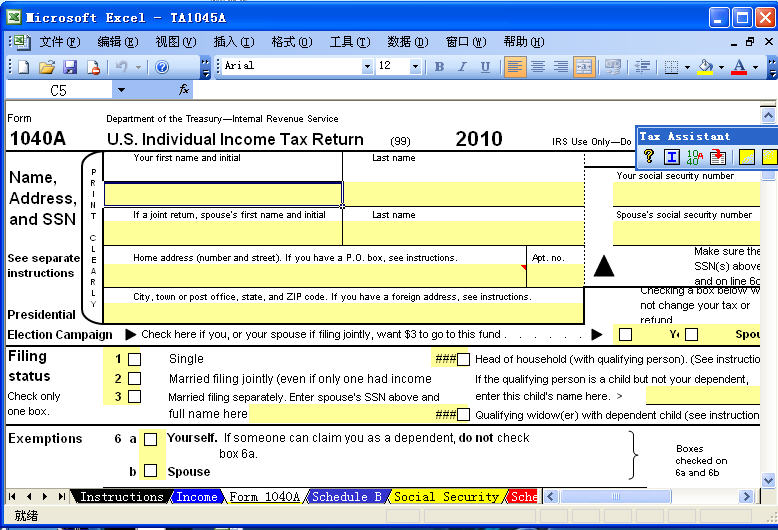Image resolution: width=778 pixels, height=530 pixels.
Task: Check exemption 6b Spouse box
Action: [x=150, y=470]
